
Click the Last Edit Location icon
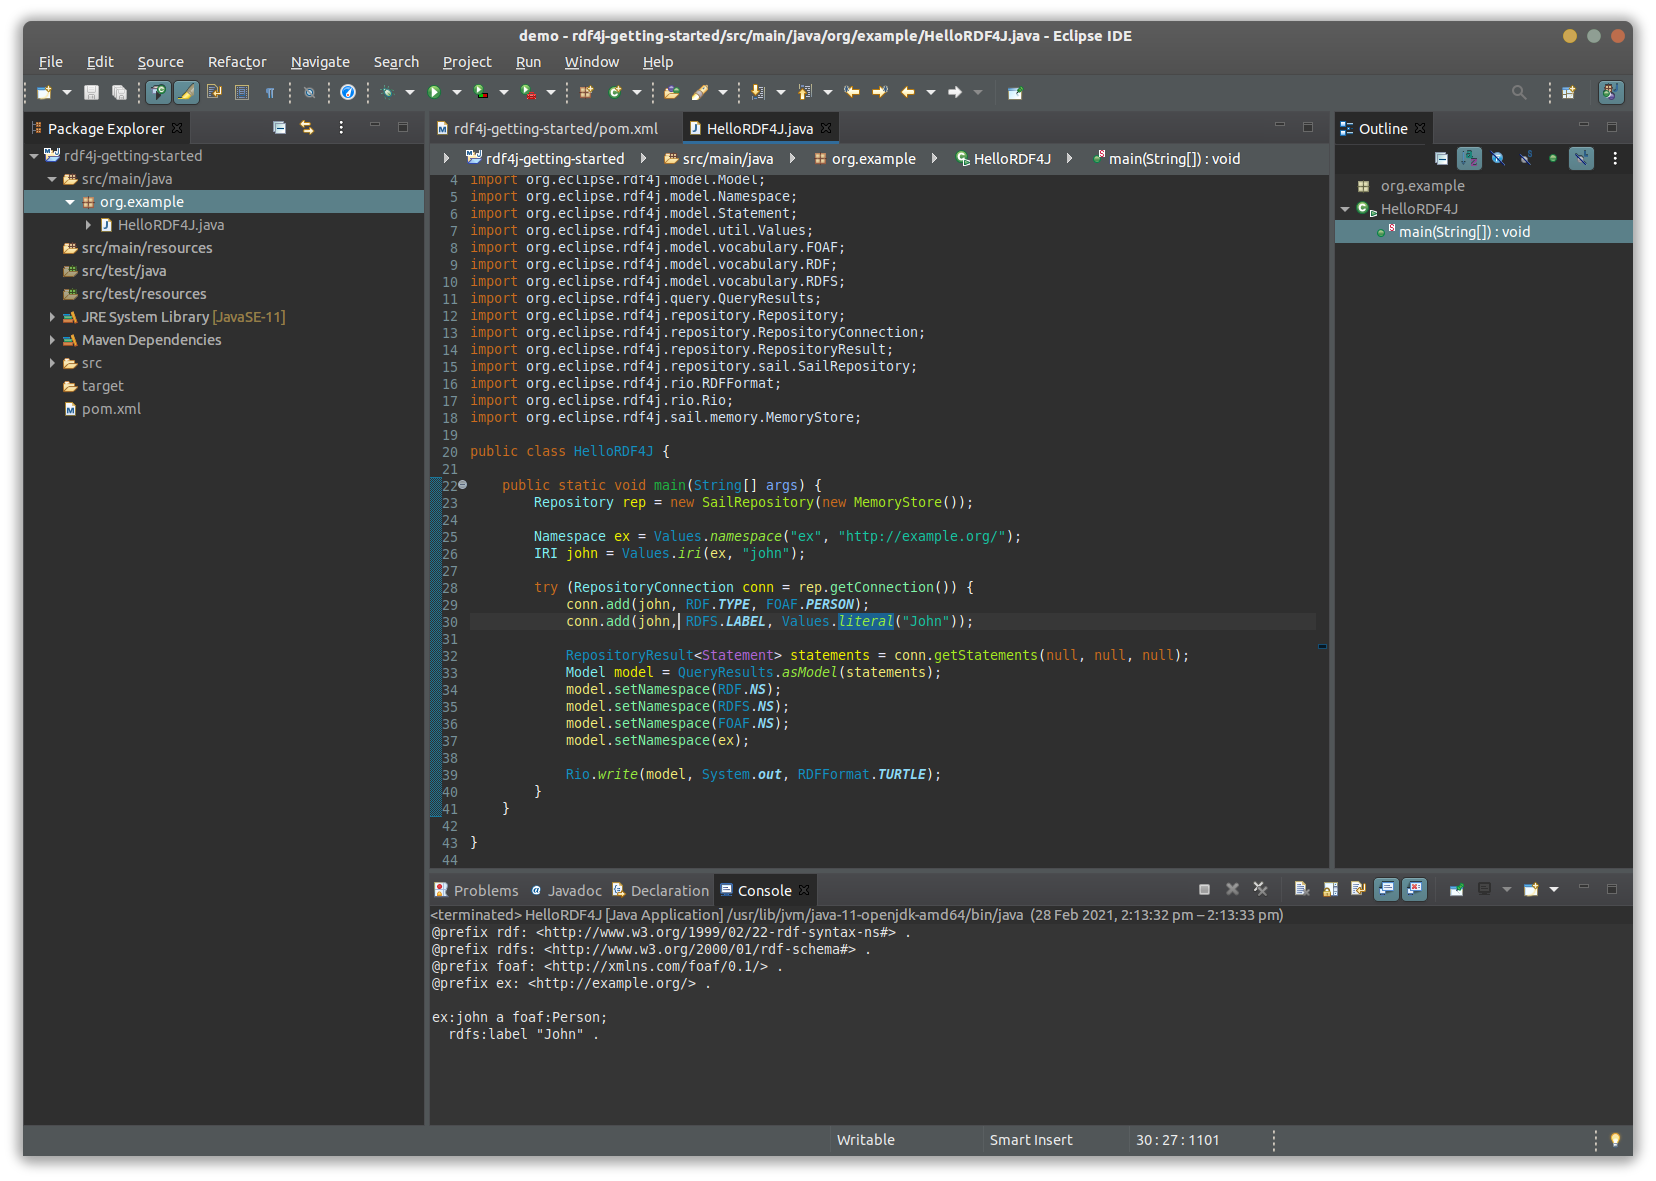pyautogui.click(x=852, y=93)
